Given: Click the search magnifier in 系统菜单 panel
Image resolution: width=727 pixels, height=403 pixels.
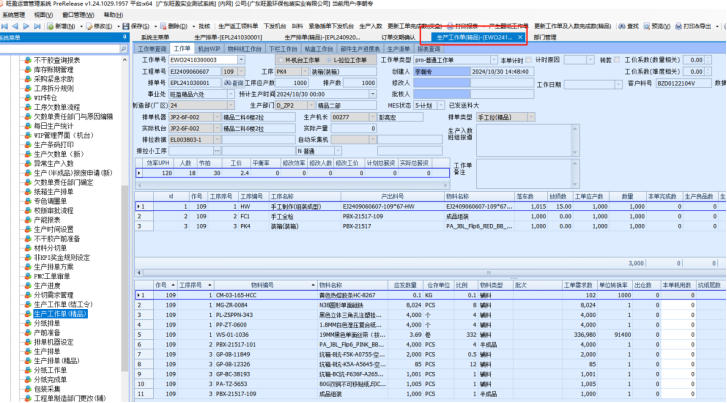Looking at the screenshot, I should [x=123, y=49].
